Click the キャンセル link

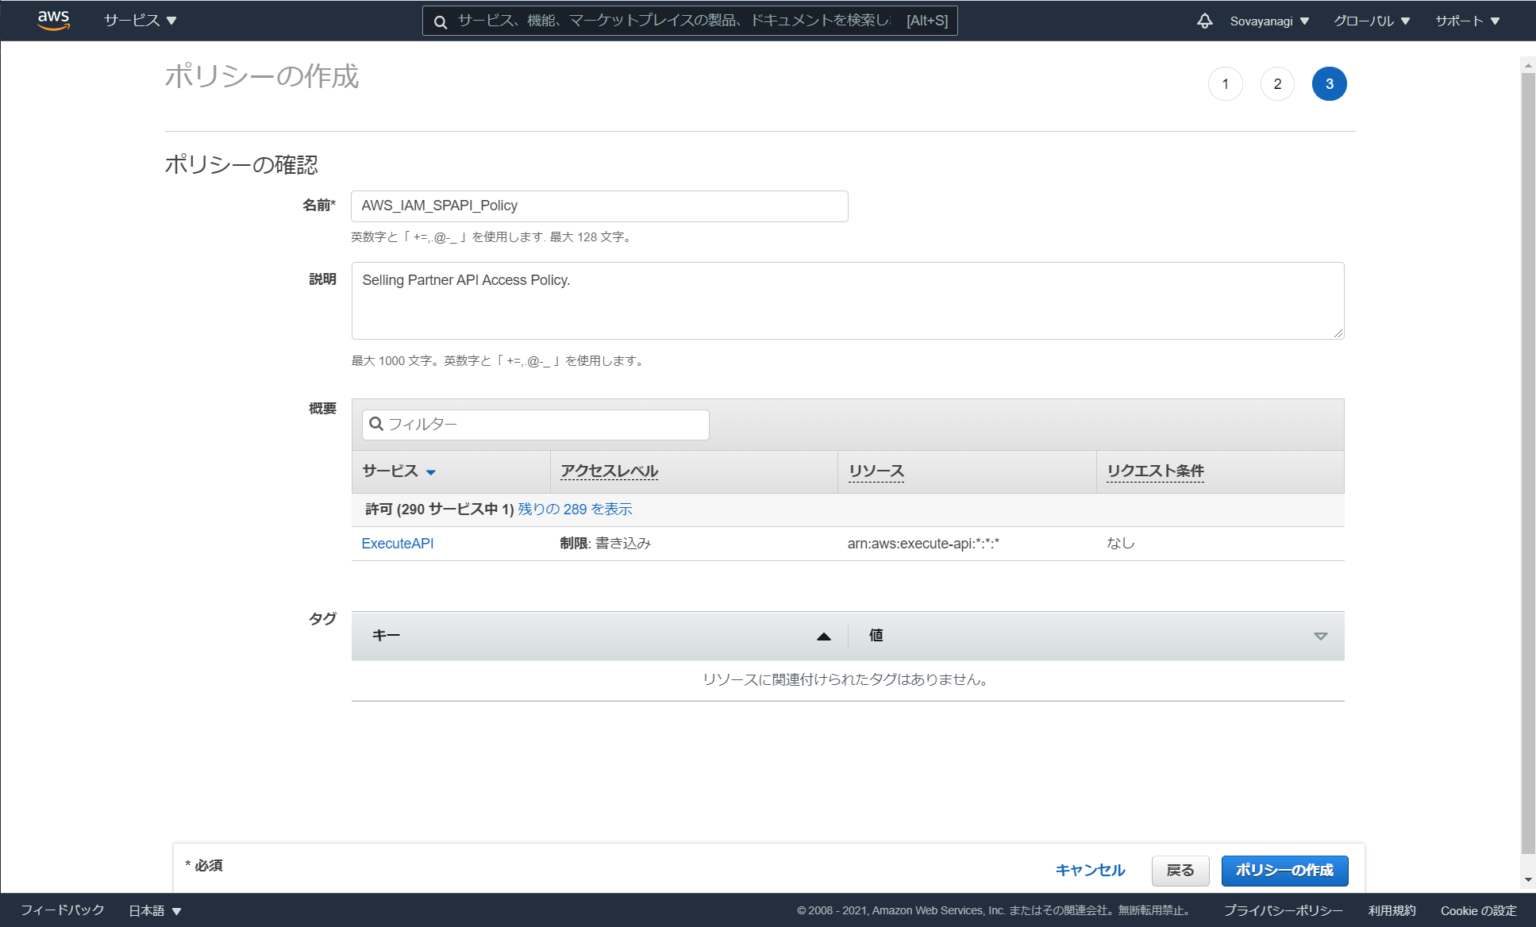point(1089,870)
